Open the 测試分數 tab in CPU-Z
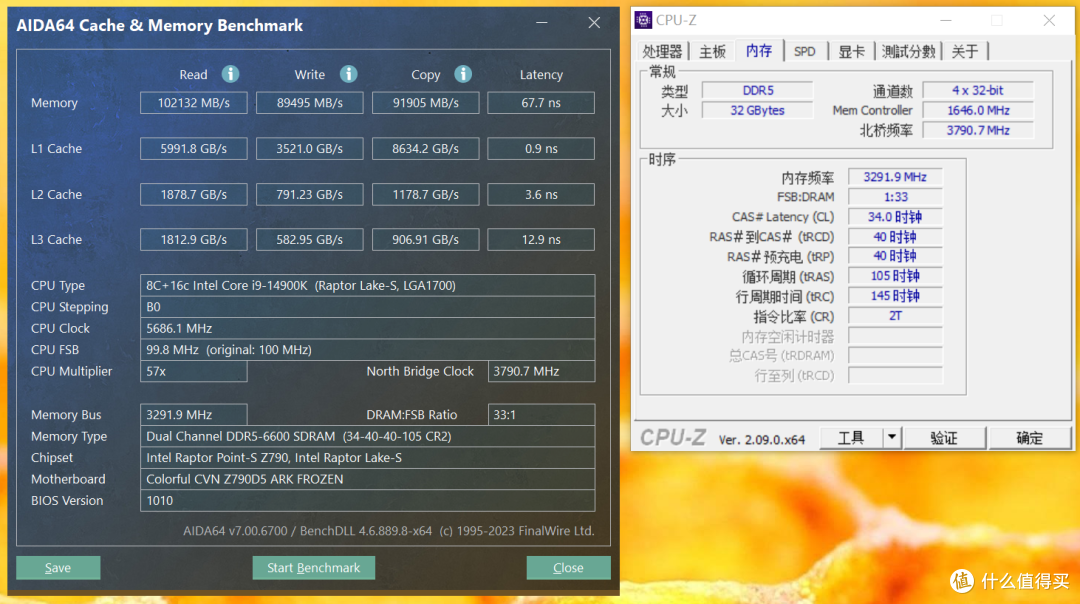Image resolution: width=1080 pixels, height=604 pixels. [908, 51]
